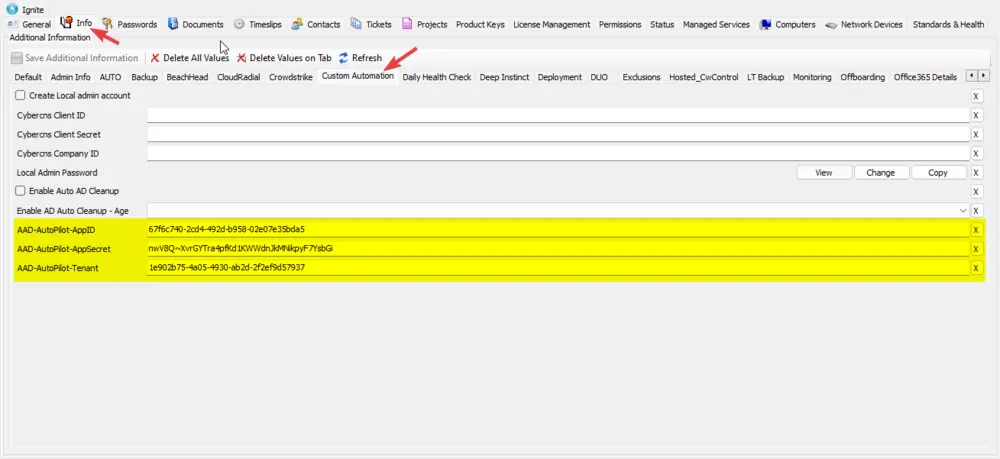Select the Custom Automation sub-tab

[358, 76]
